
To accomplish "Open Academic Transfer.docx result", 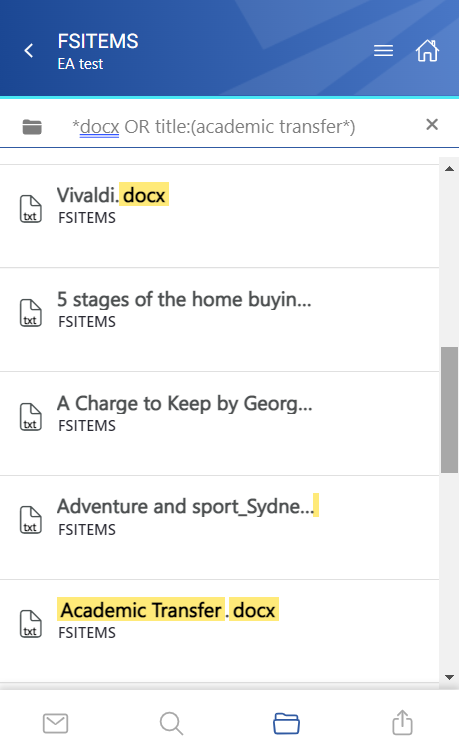I will (x=219, y=631).
